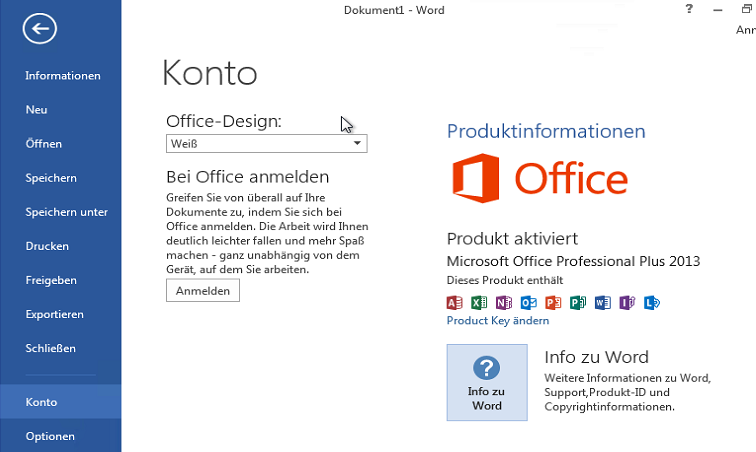
Task: Click the Word product icon
Action: coord(602,302)
